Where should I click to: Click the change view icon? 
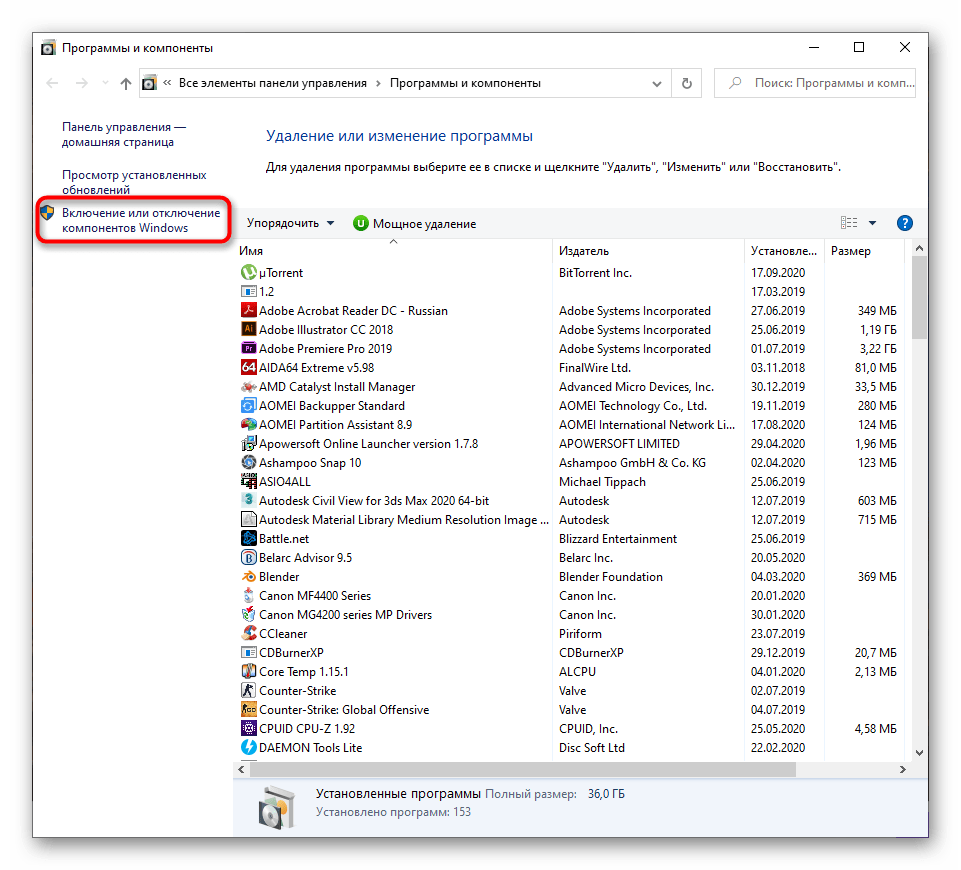849,222
